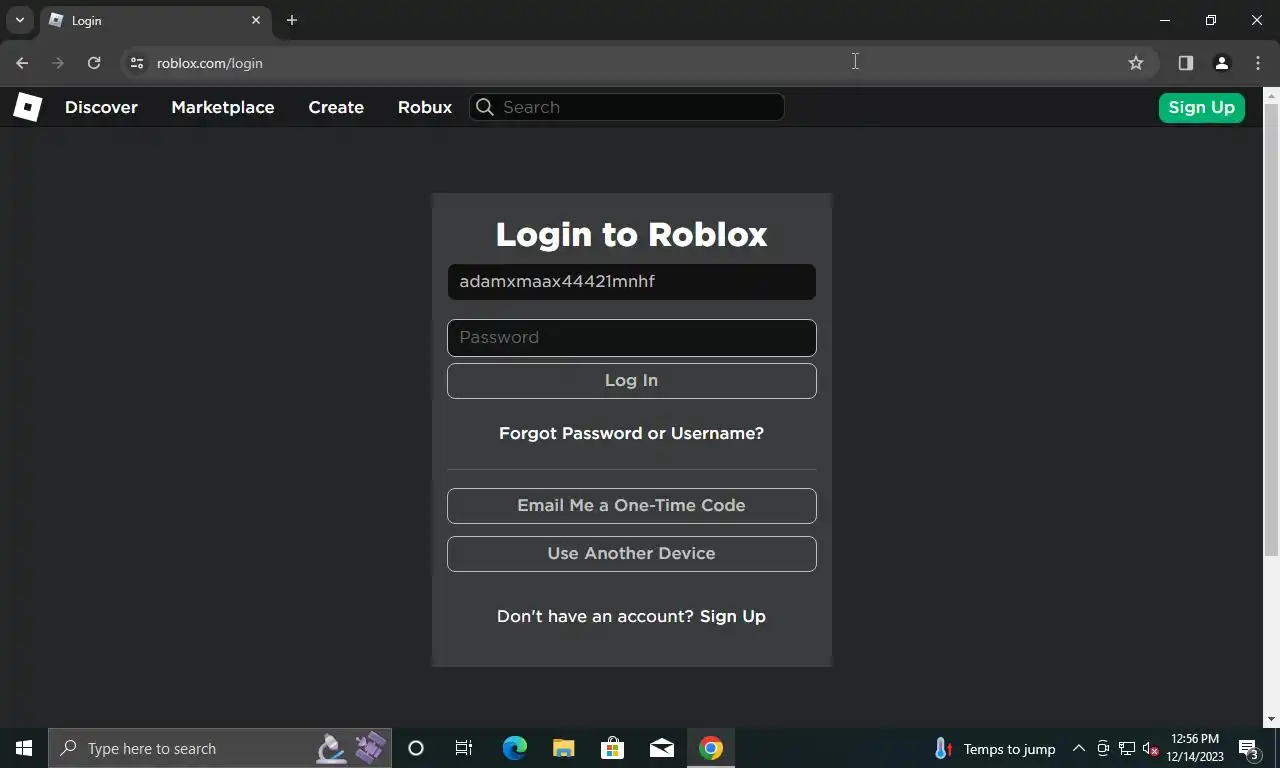Show hidden tray icons chevron
The image size is (1280, 768).
[x=1079, y=748]
